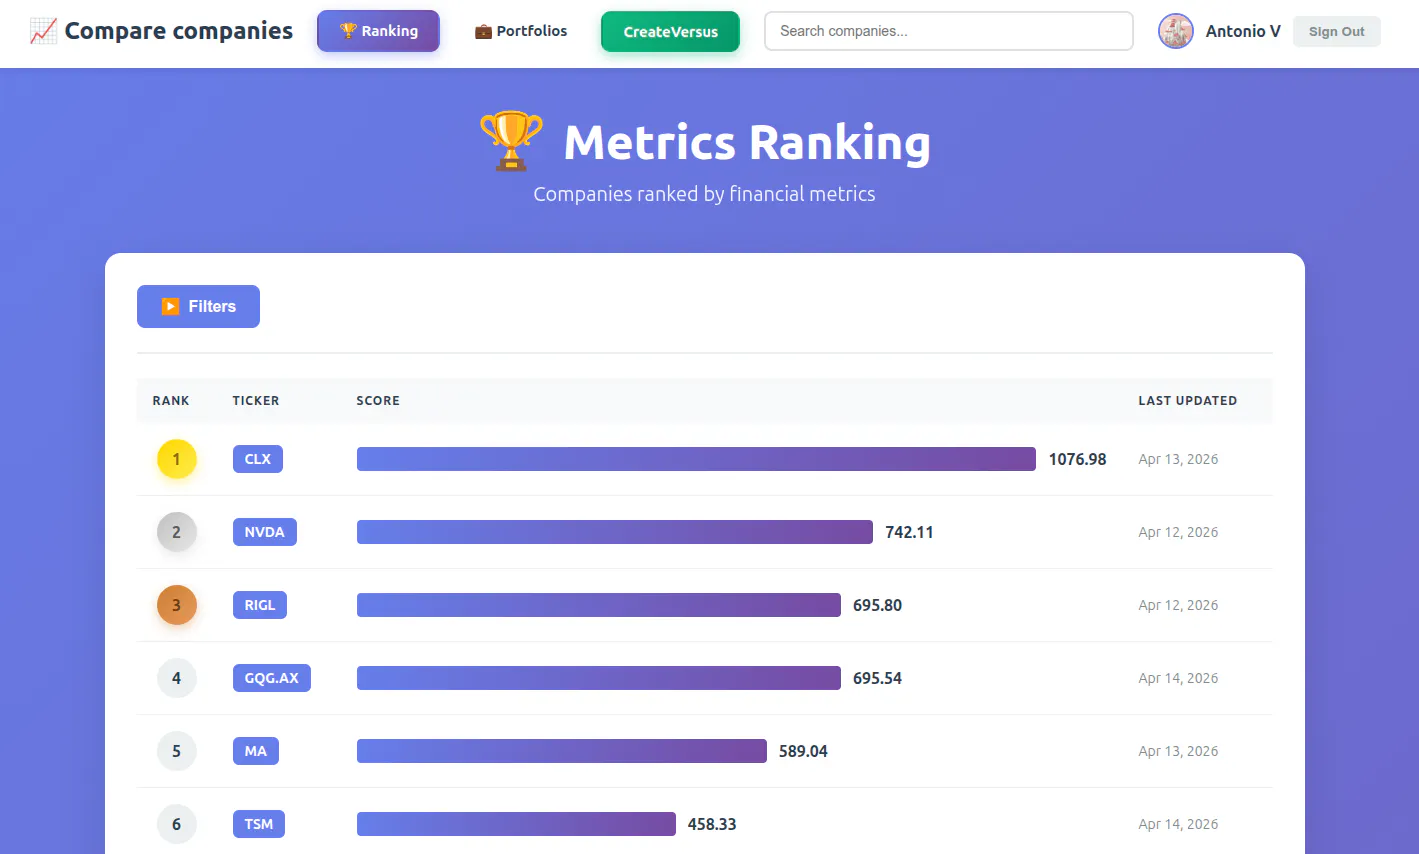Screen dimensions: 1419x854
Task: Click the Apr 14, 2026 date for GQG.AX
Action: pos(1178,678)
